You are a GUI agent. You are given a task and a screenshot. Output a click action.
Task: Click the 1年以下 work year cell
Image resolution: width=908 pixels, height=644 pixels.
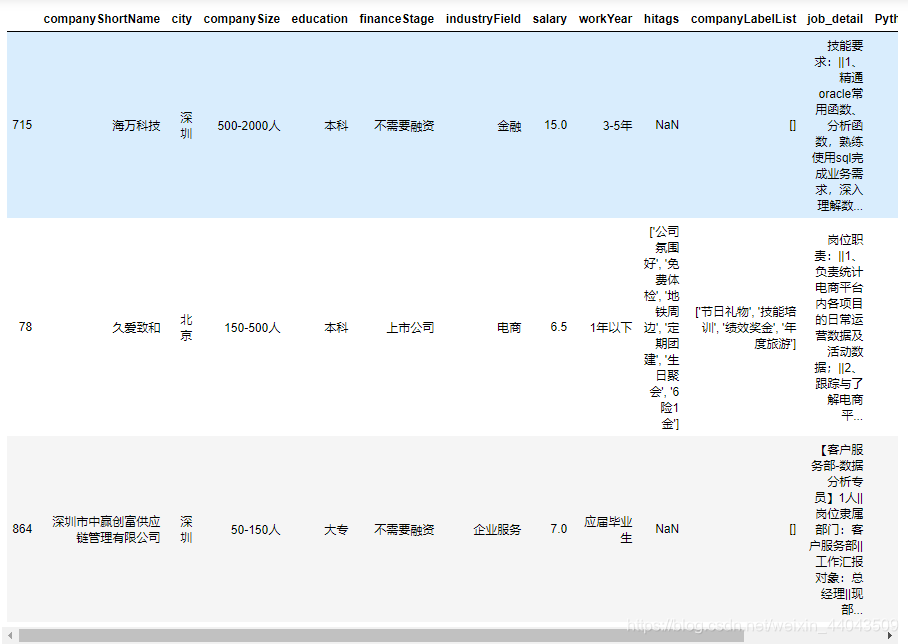[611, 328]
